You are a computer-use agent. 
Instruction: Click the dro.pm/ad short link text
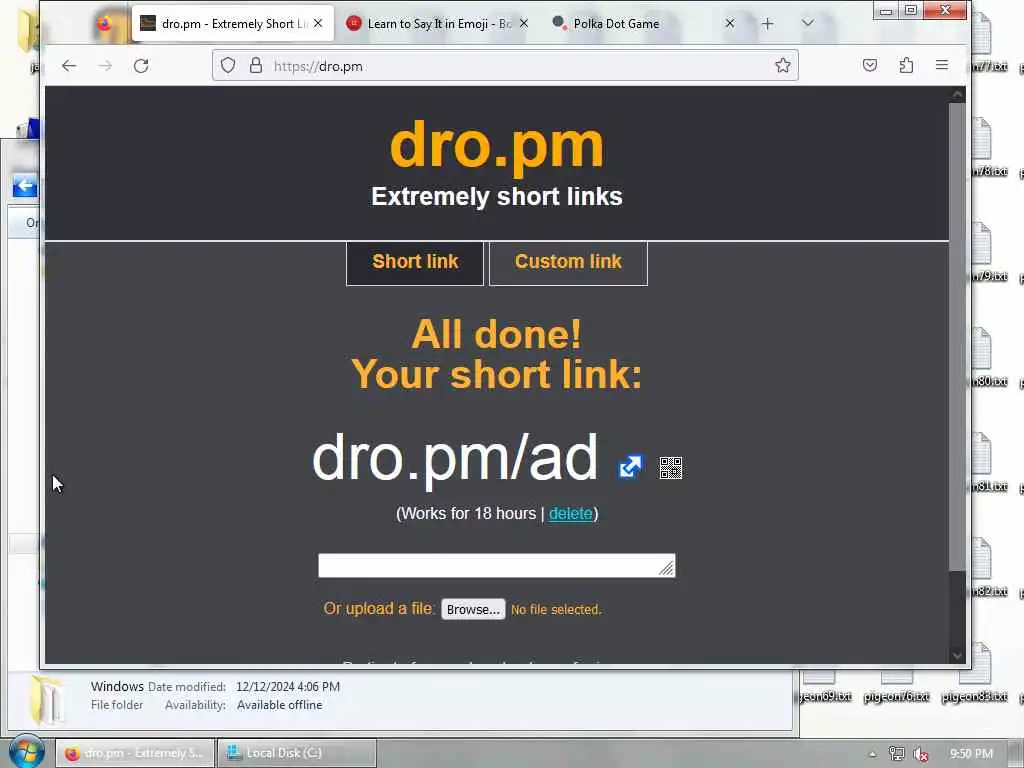pyautogui.click(x=455, y=458)
